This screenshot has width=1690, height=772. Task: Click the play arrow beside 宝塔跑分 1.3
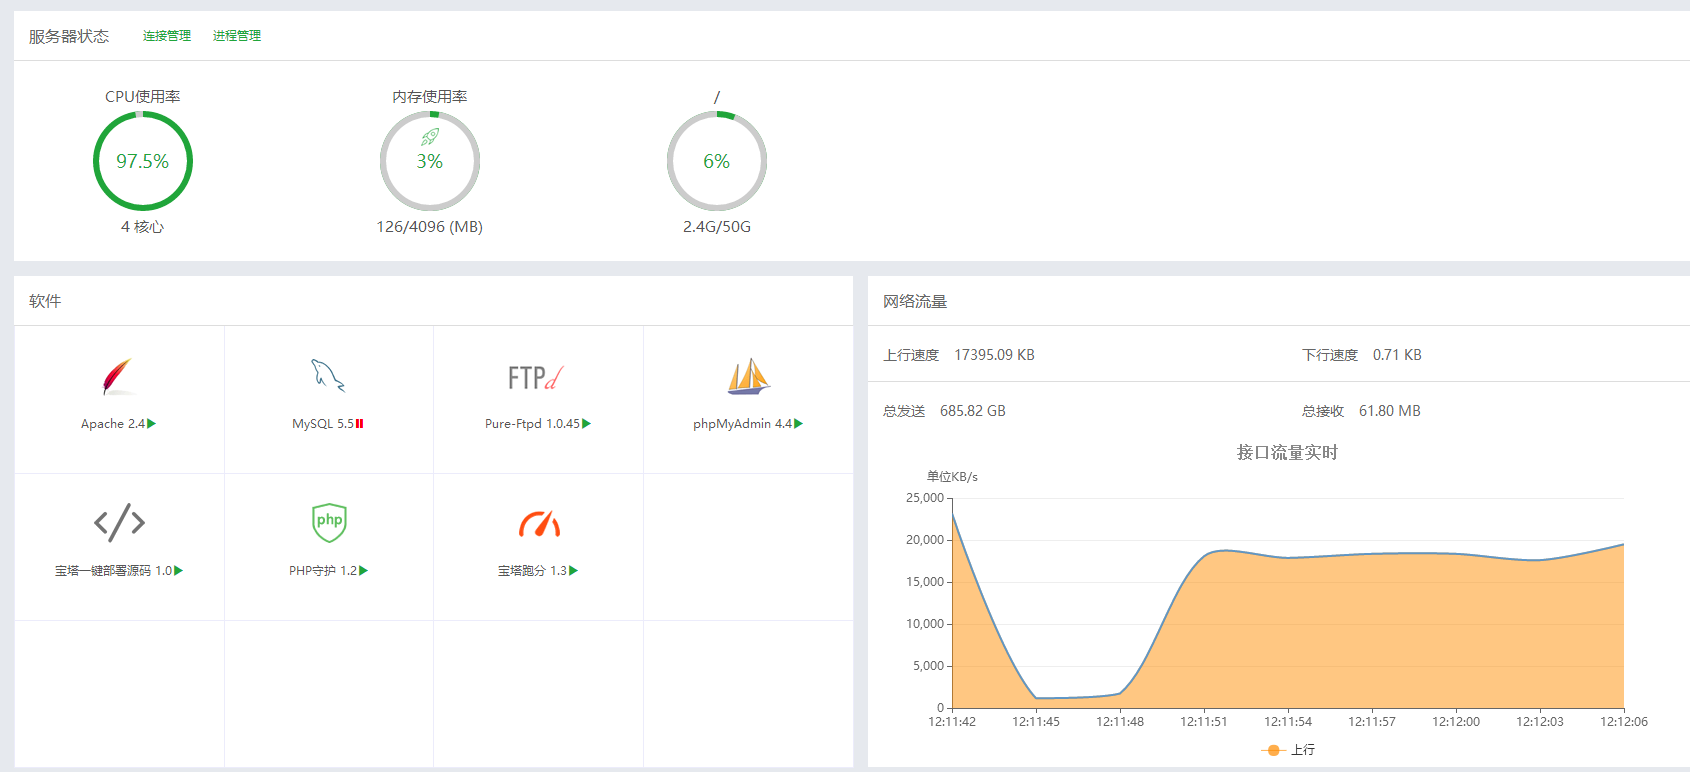(573, 571)
